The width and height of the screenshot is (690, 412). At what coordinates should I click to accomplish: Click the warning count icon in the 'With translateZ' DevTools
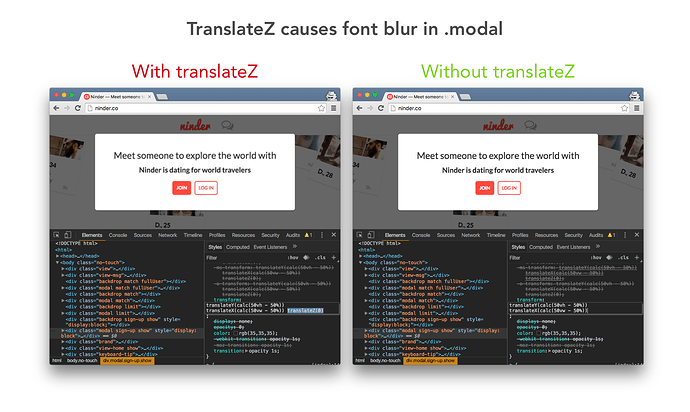point(307,234)
